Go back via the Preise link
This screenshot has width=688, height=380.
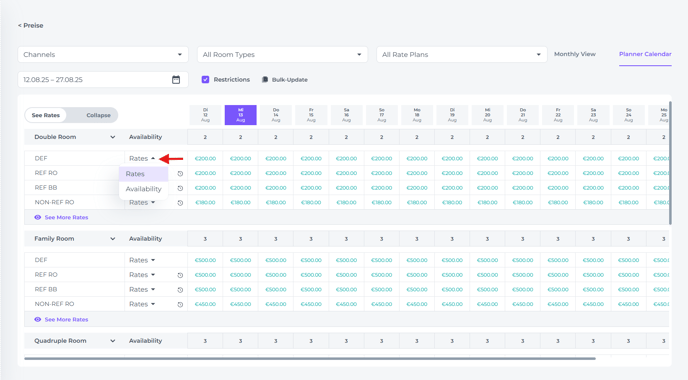coord(31,25)
